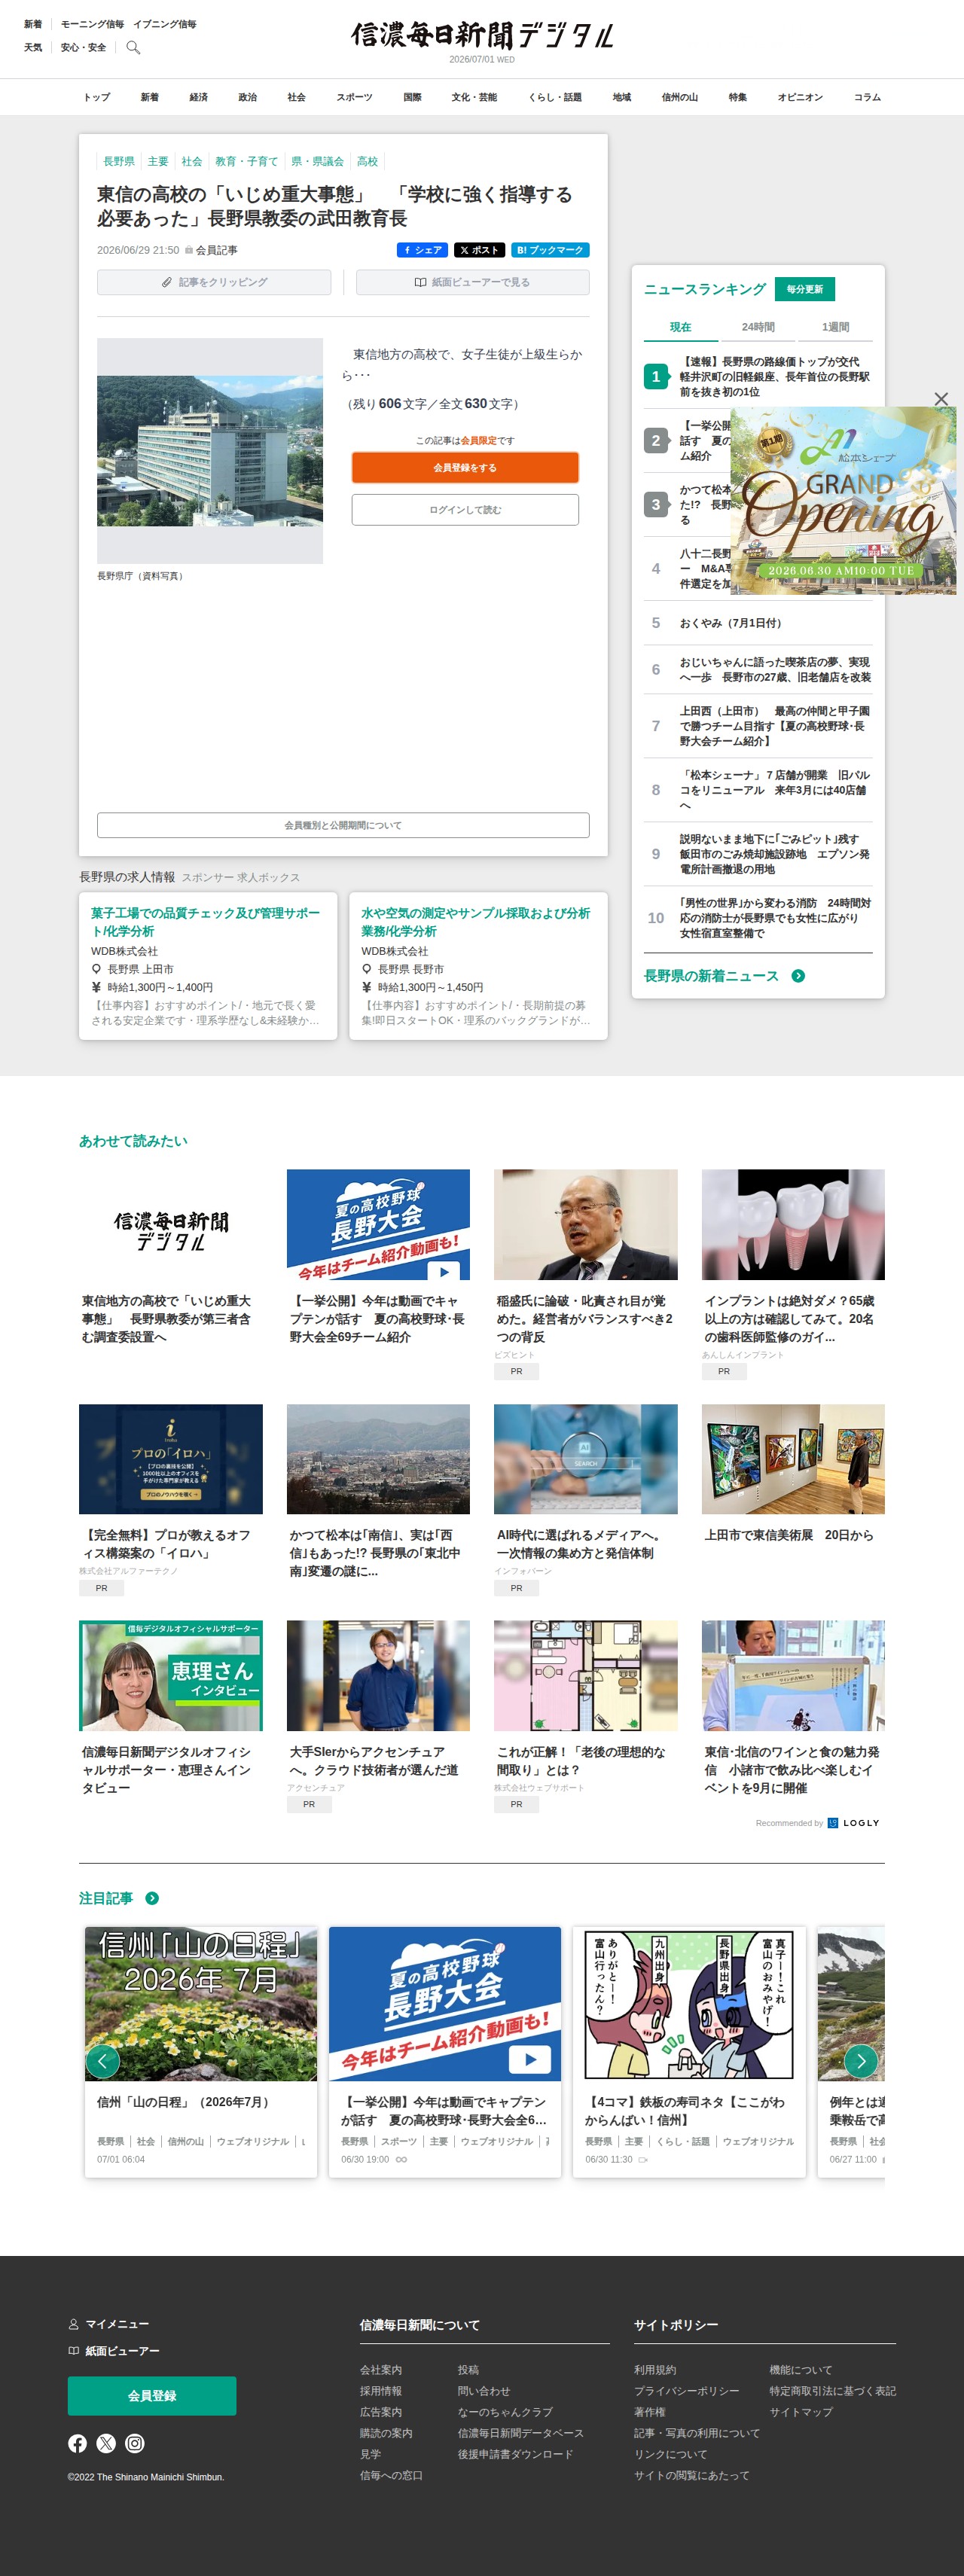964x2576 pixels.
Task: Open the search magnifier icon in header
Action: (x=133, y=47)
